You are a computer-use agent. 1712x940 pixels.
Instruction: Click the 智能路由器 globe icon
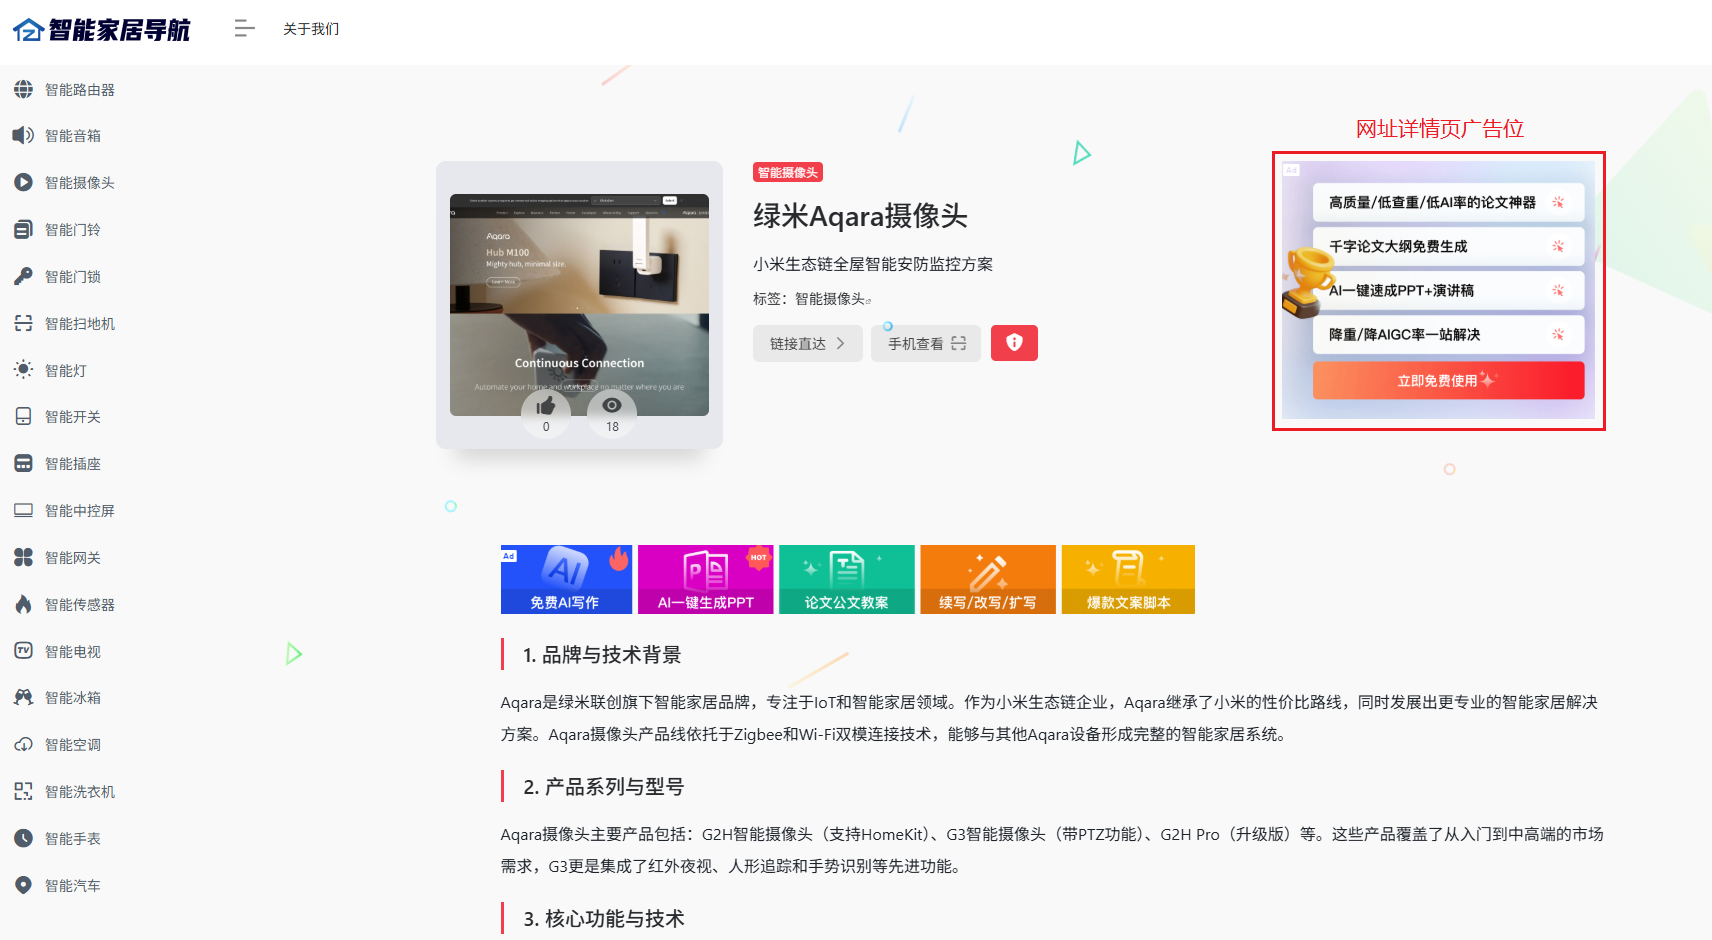tap(23, 89)
